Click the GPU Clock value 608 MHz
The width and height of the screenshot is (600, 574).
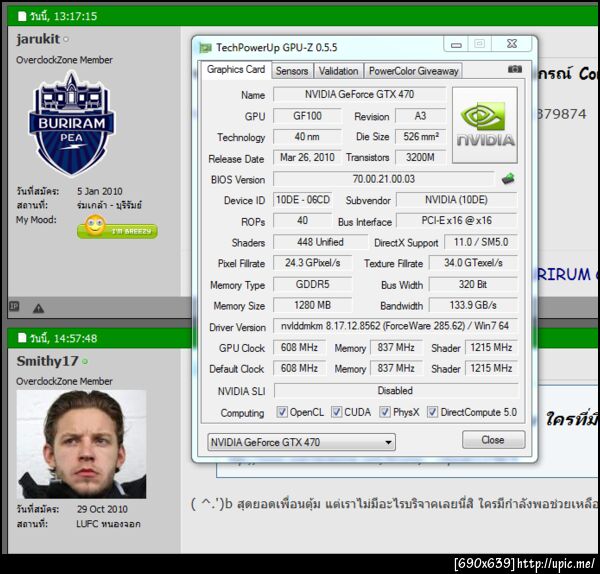click(x=299, y=347)
